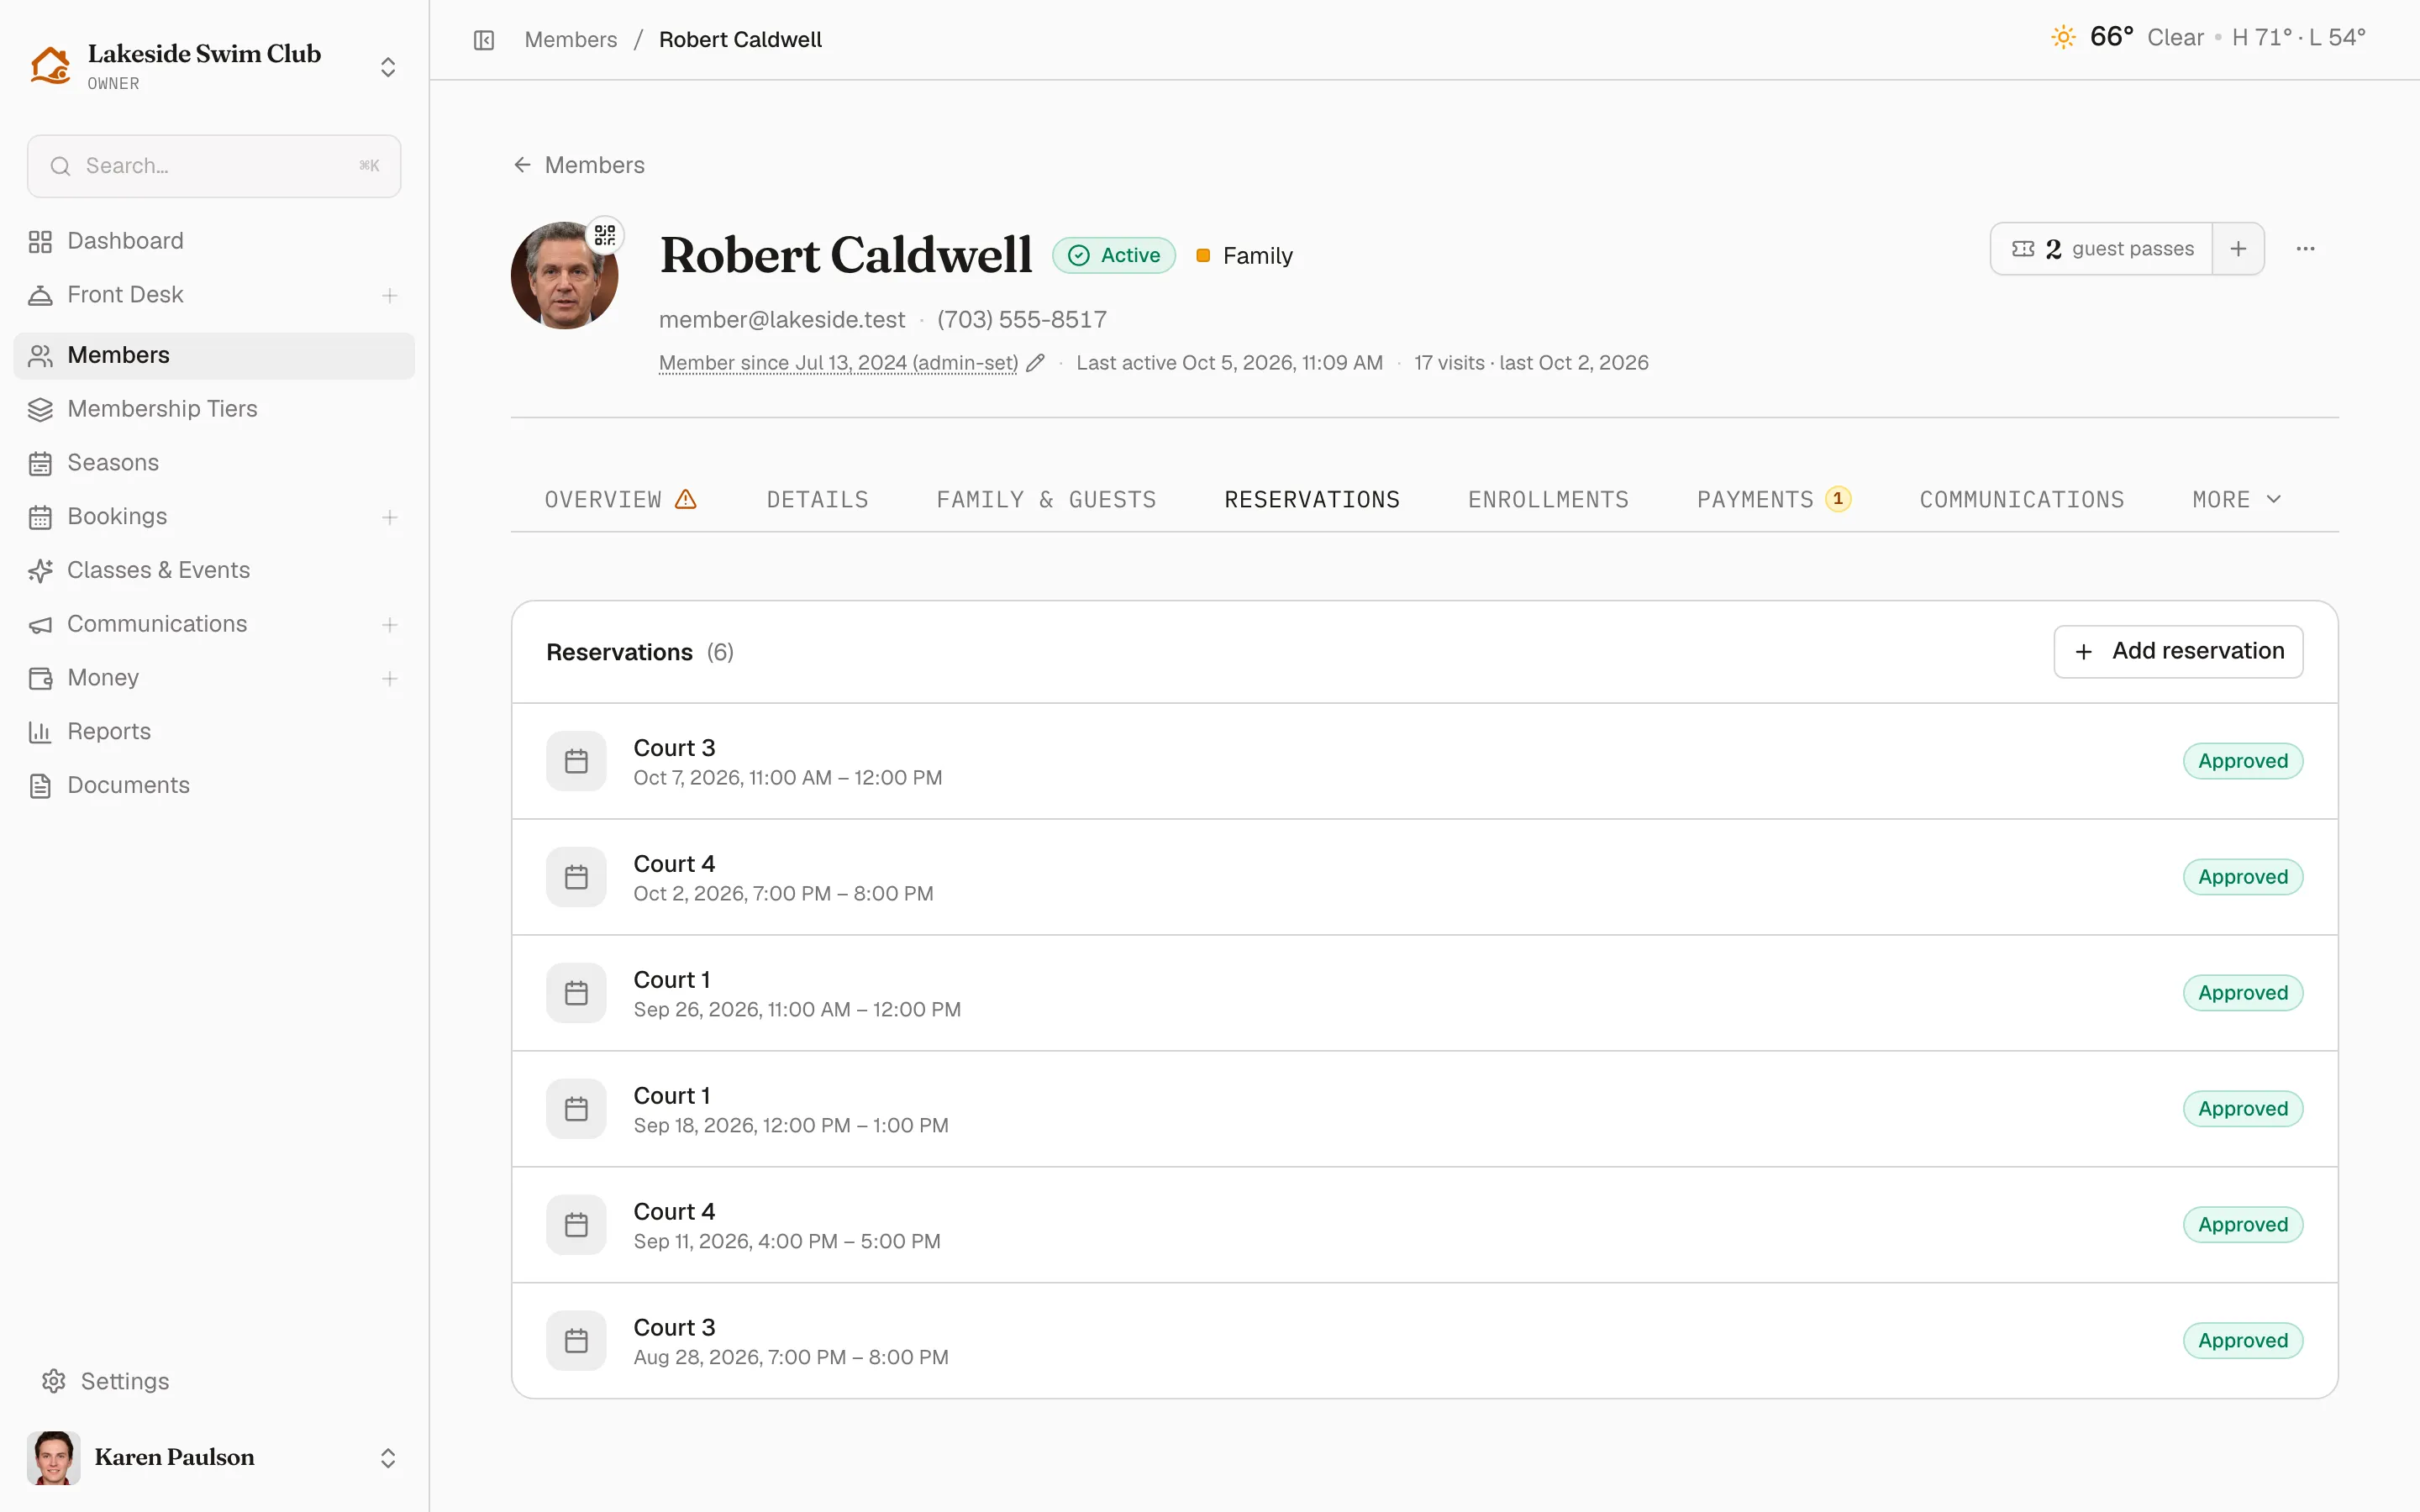
Task: Click the Search input field
Action: (214, 166)
